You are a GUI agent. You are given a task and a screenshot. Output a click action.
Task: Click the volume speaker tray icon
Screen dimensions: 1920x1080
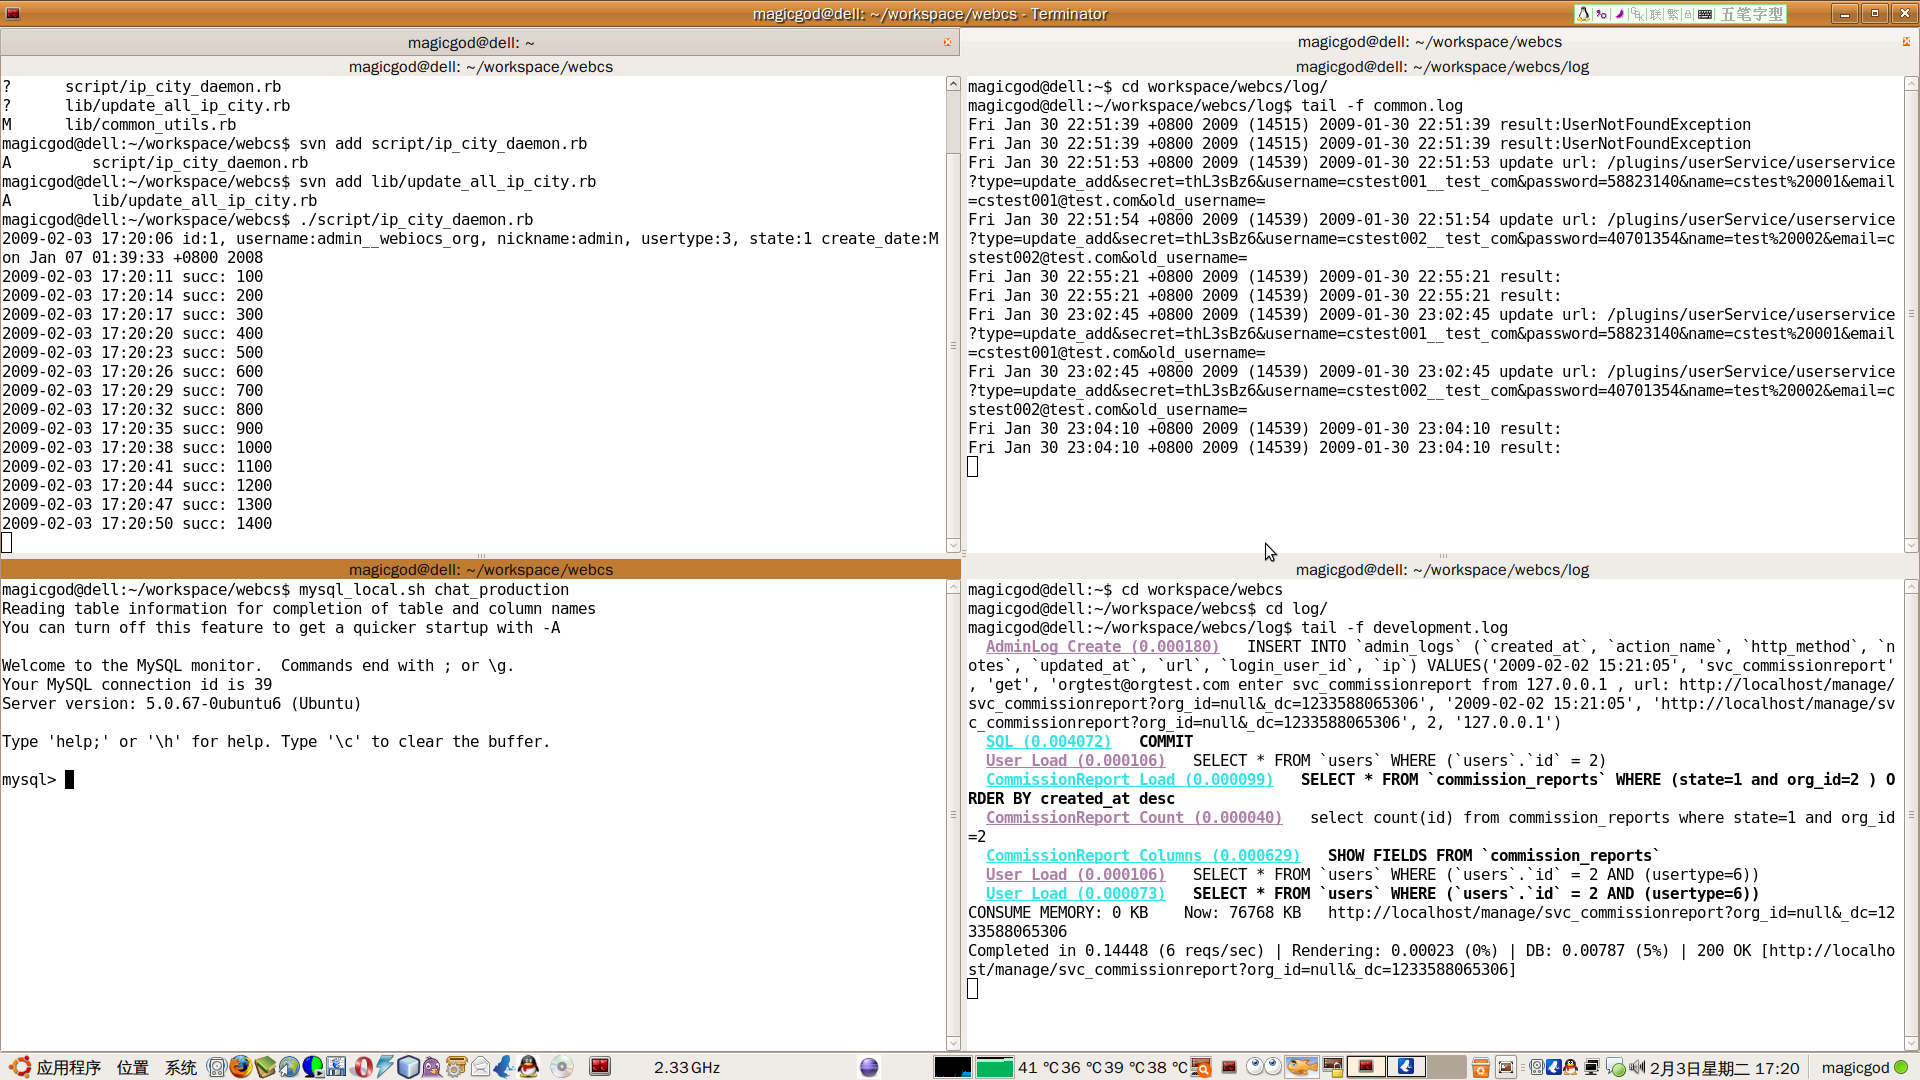1637,1067
